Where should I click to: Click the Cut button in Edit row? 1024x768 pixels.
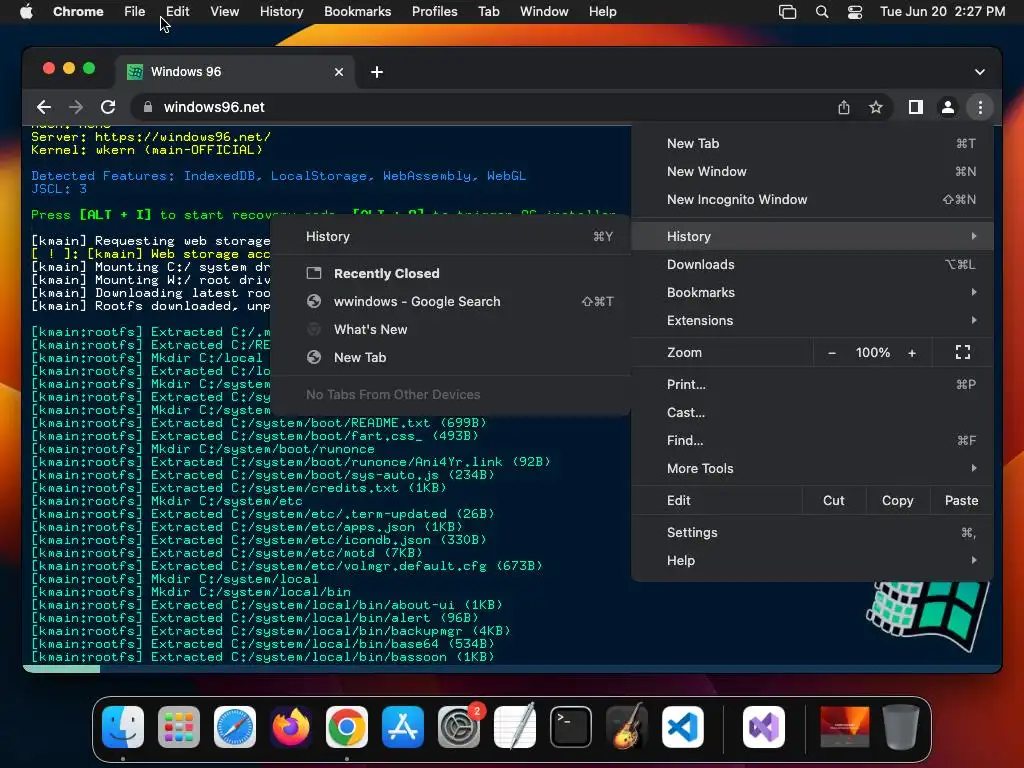click(x=833, y=501)
